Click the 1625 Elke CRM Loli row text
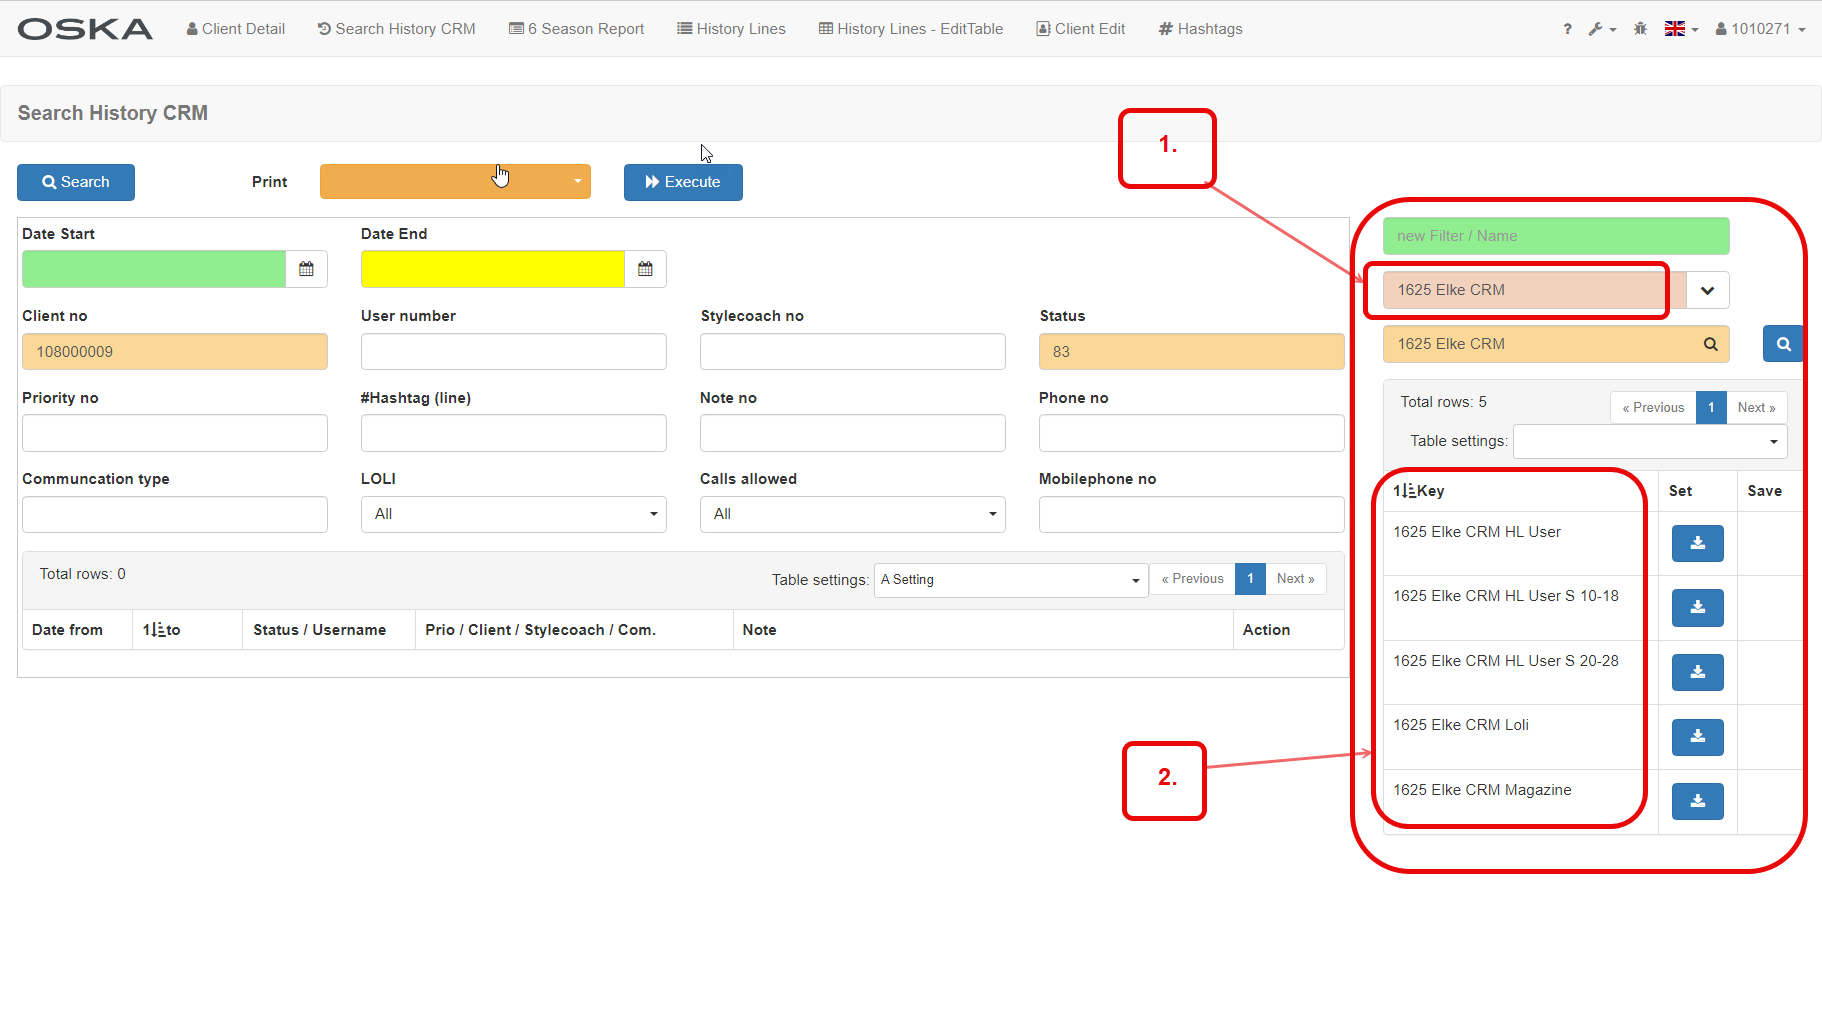This screenshot has height=1014, width=1822. click(x=1461, y=725)
